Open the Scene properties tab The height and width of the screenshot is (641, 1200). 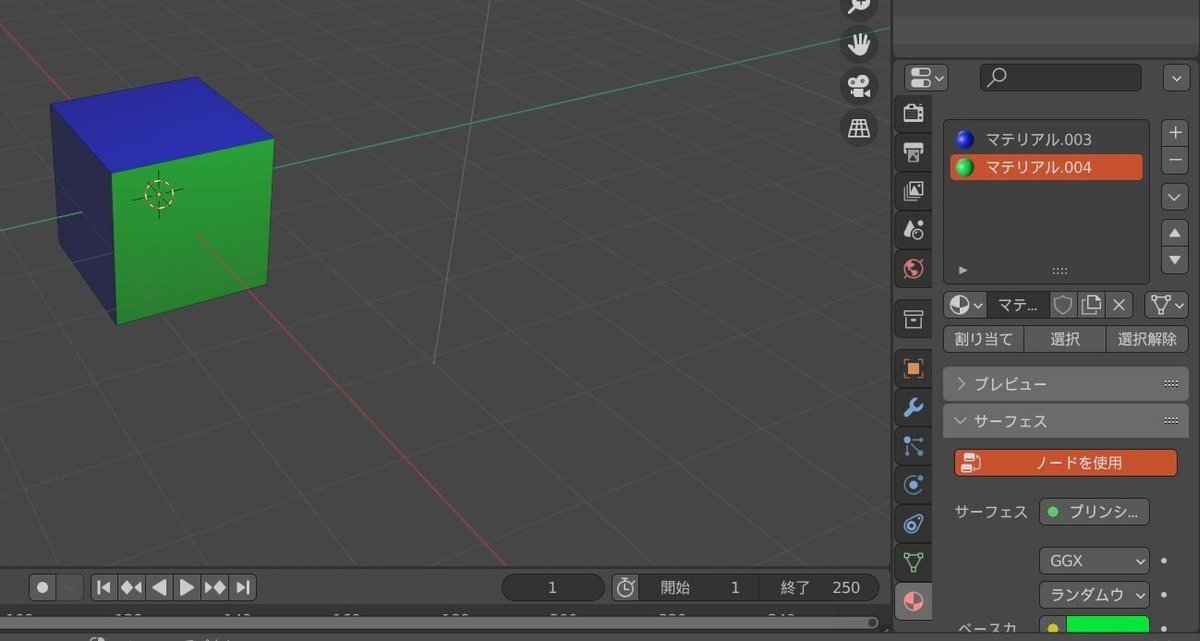click(x=912, y=230)
